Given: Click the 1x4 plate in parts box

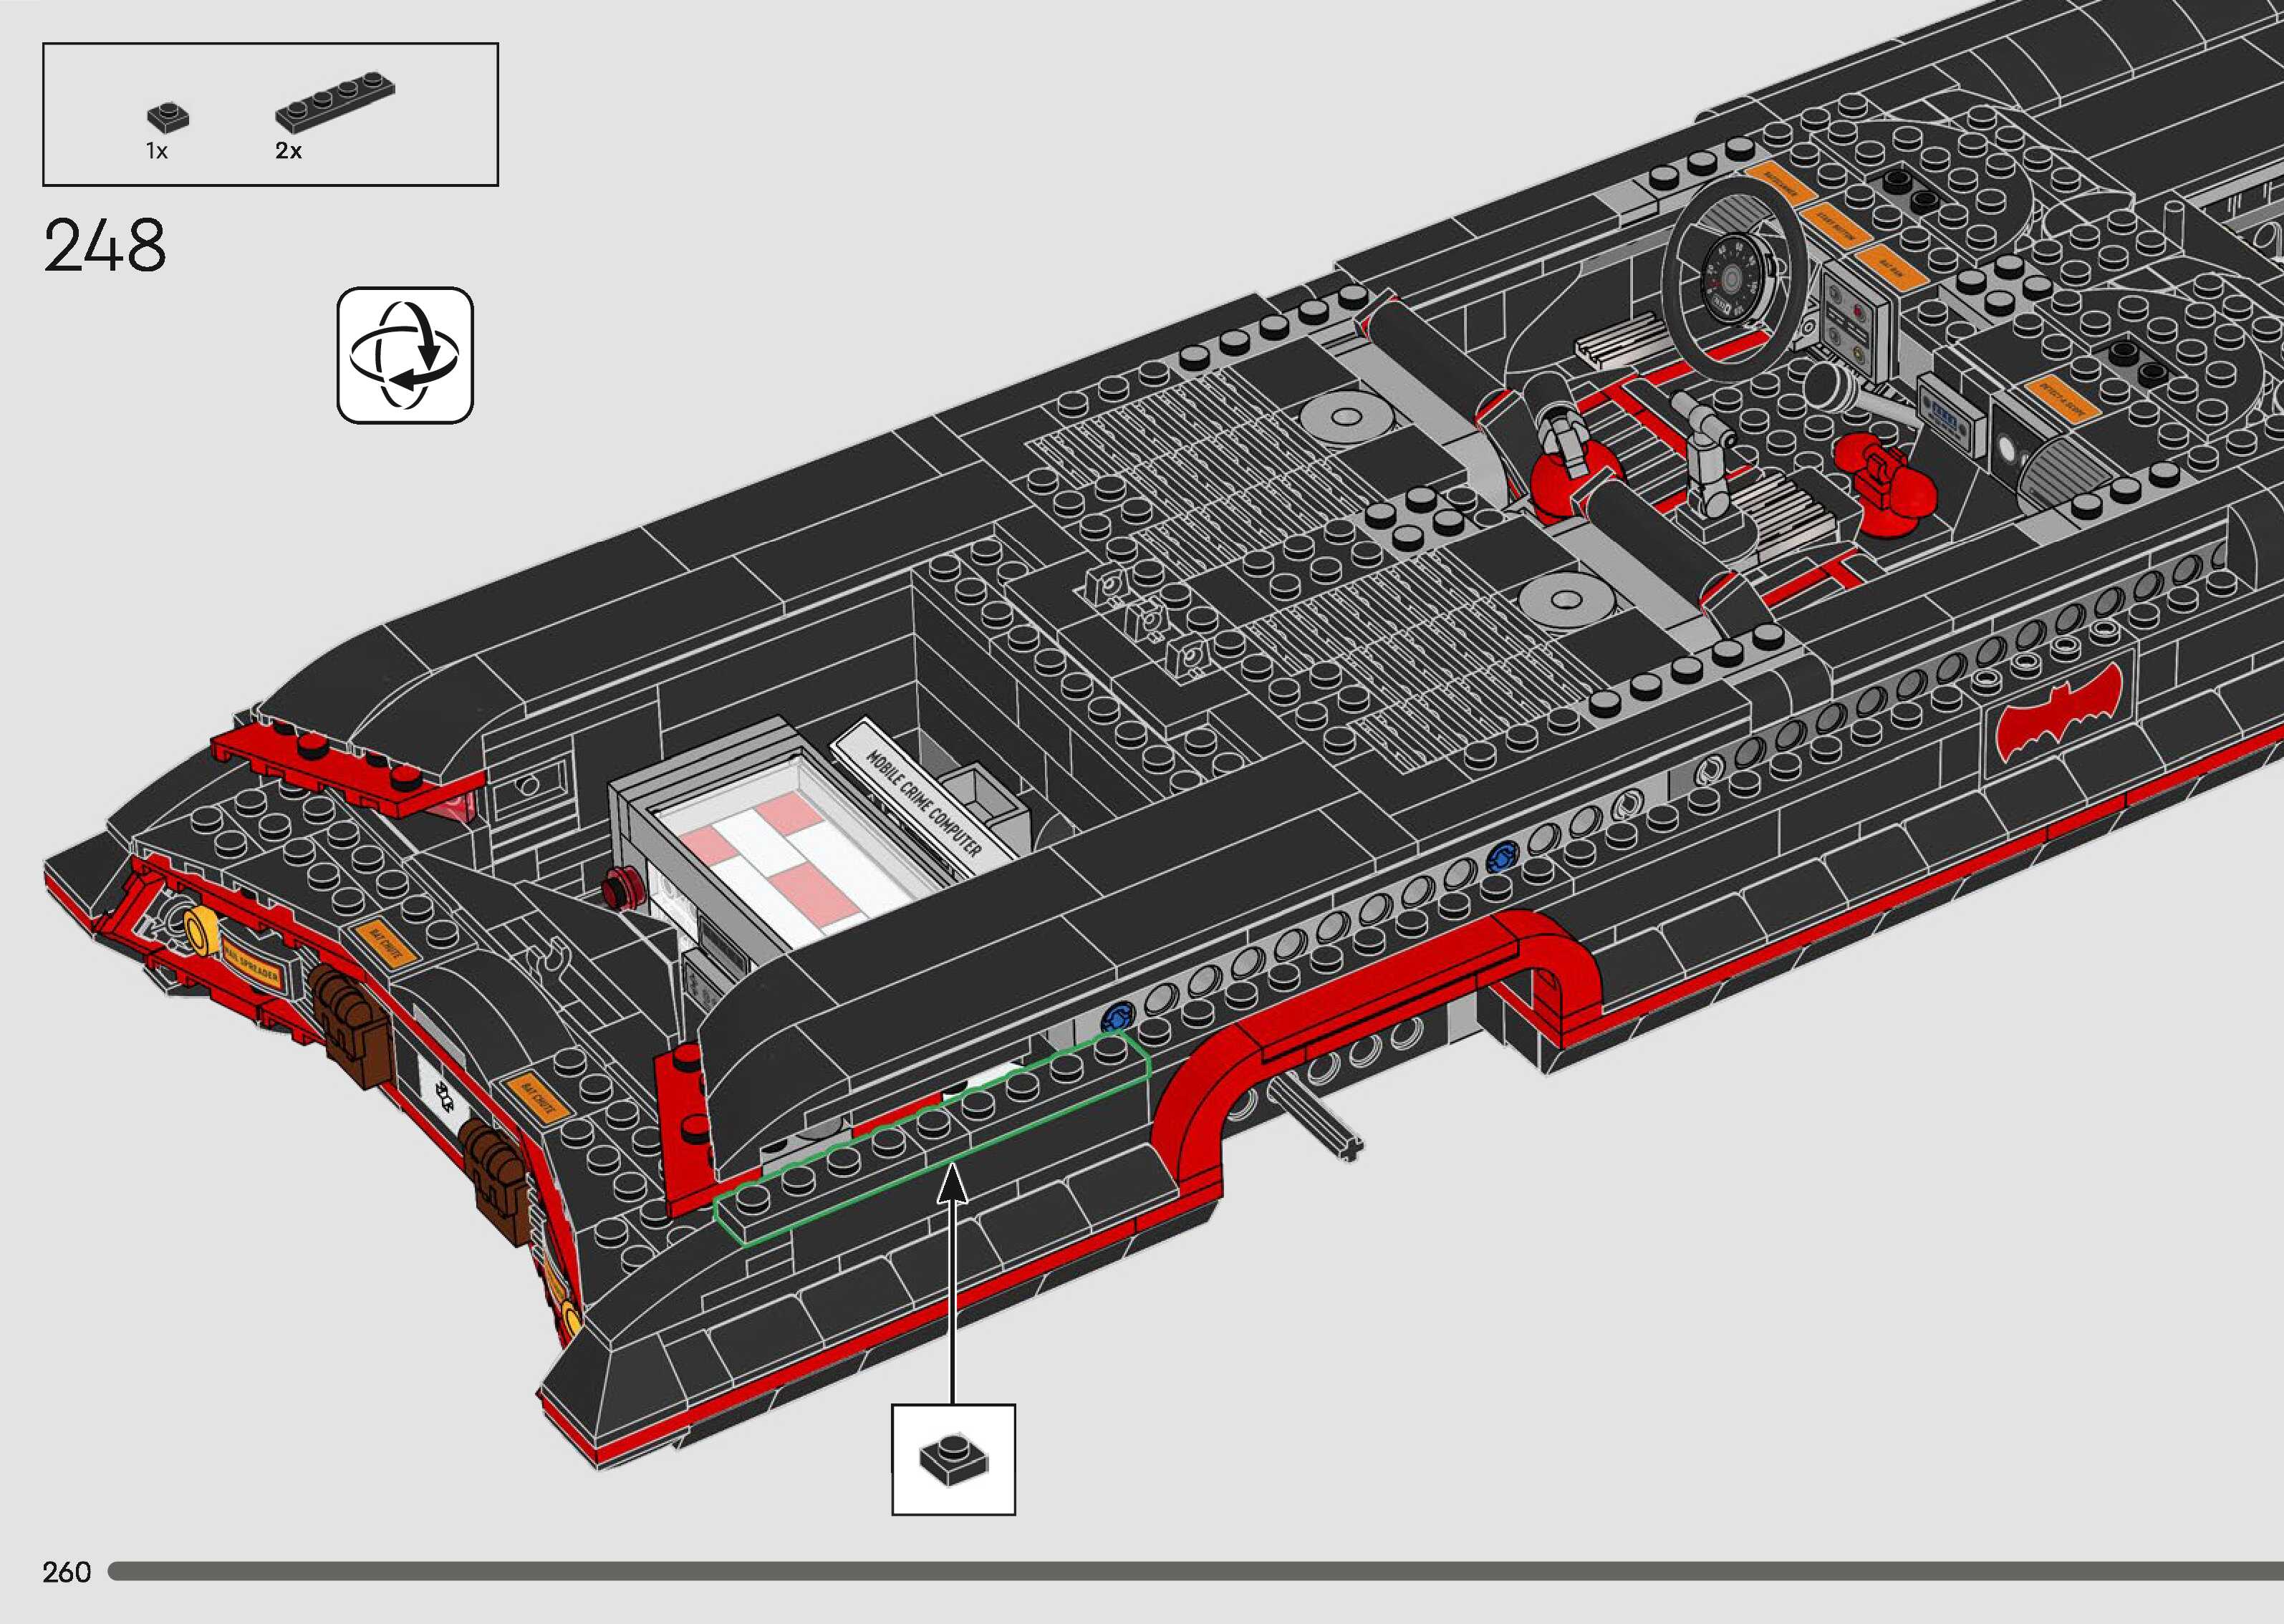Looking at the screenshot, I should point(334,103).
